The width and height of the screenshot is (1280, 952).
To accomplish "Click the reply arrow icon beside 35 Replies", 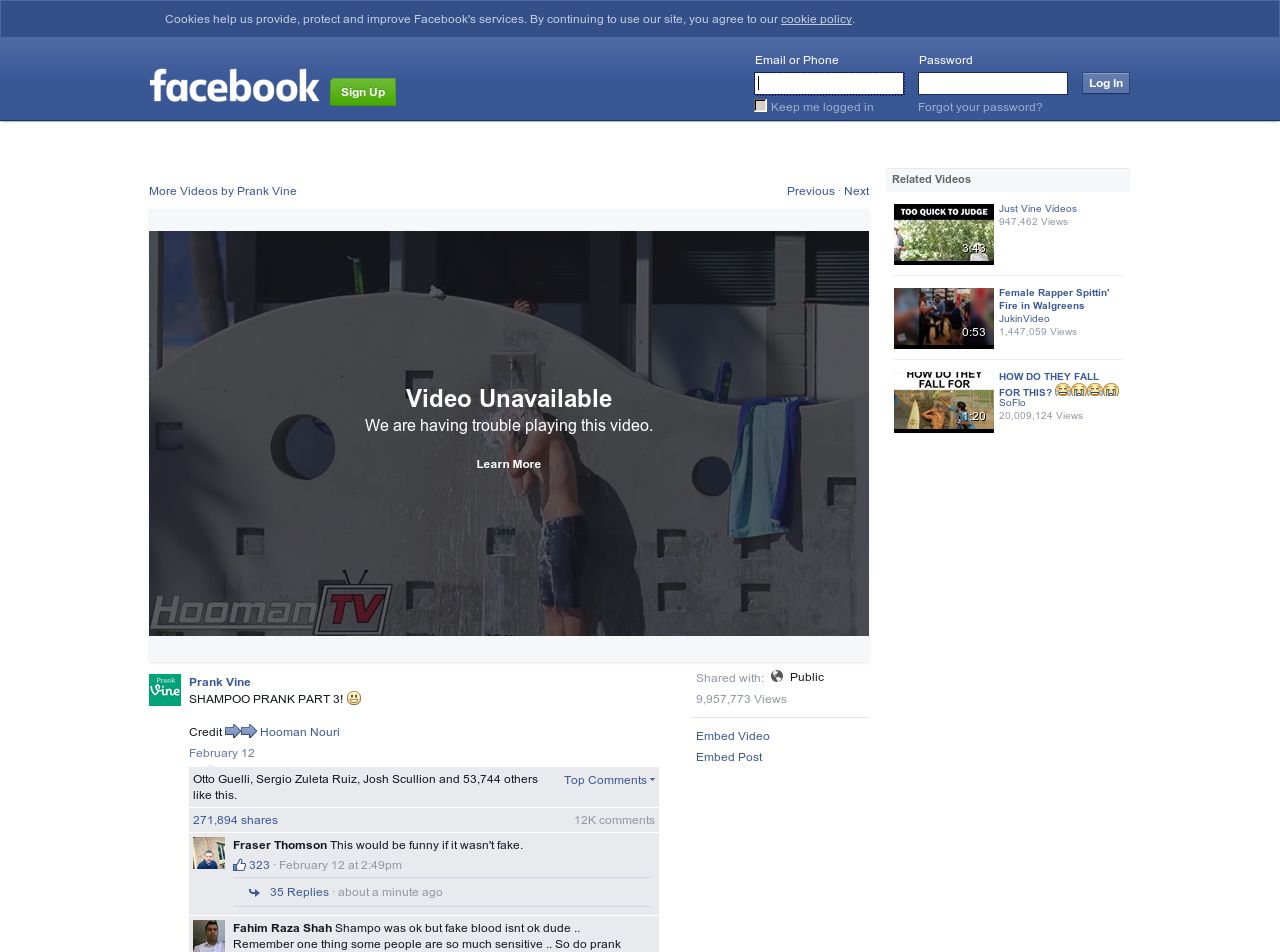I will pos(254,893).
